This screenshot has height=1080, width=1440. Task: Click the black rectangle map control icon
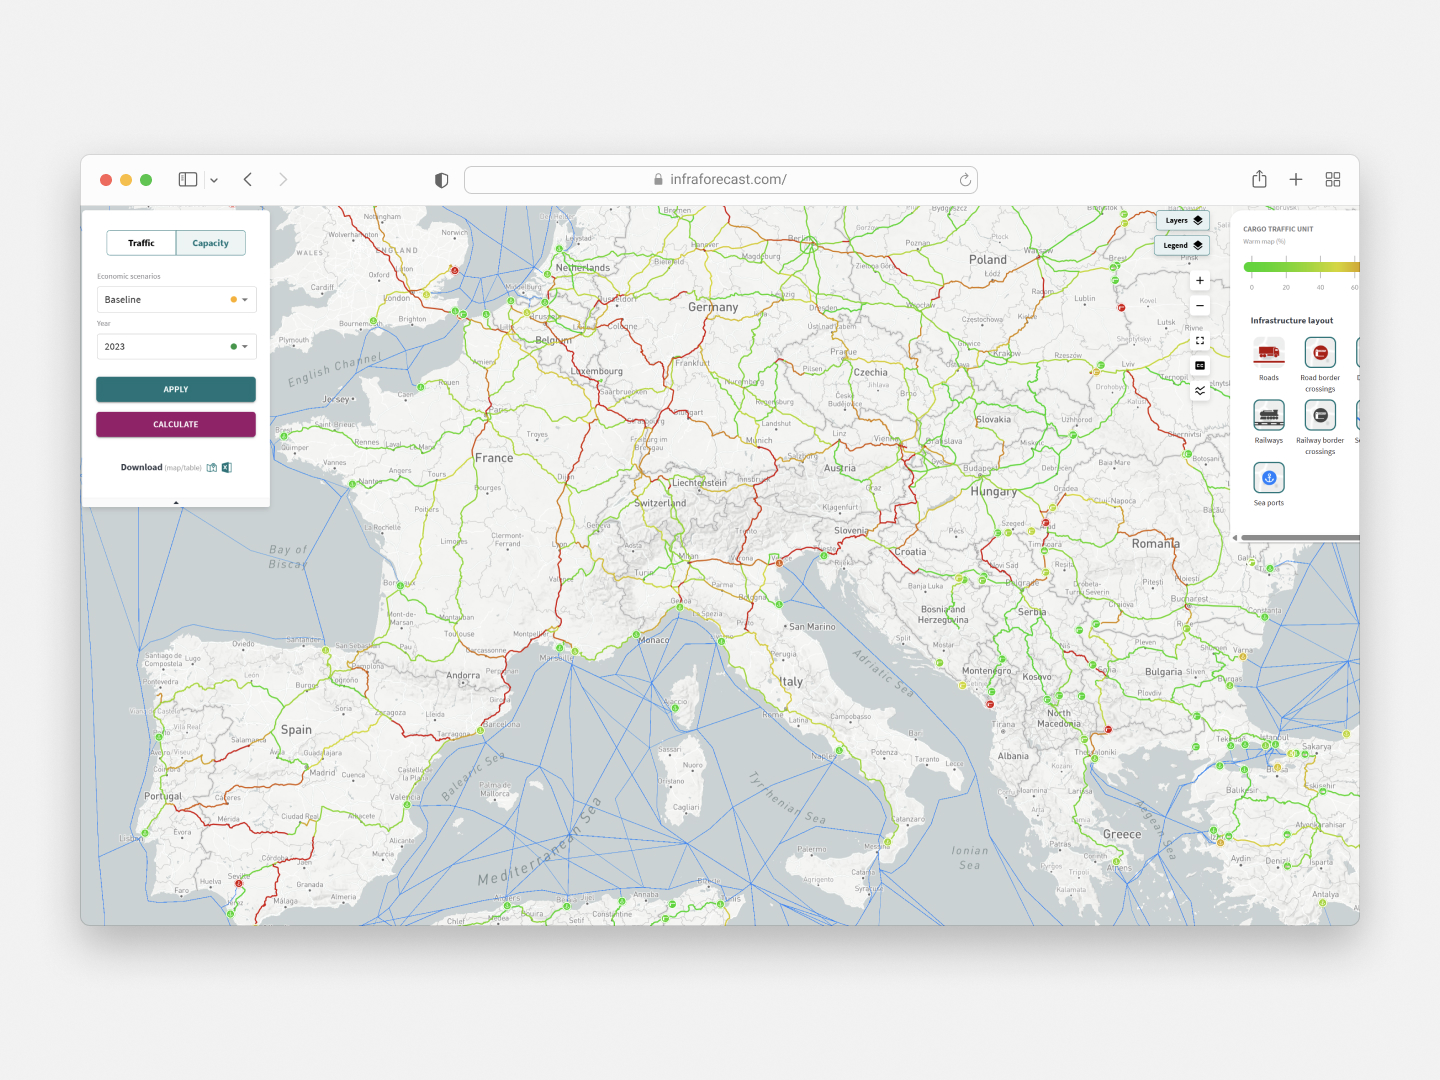pos(1200,366)
